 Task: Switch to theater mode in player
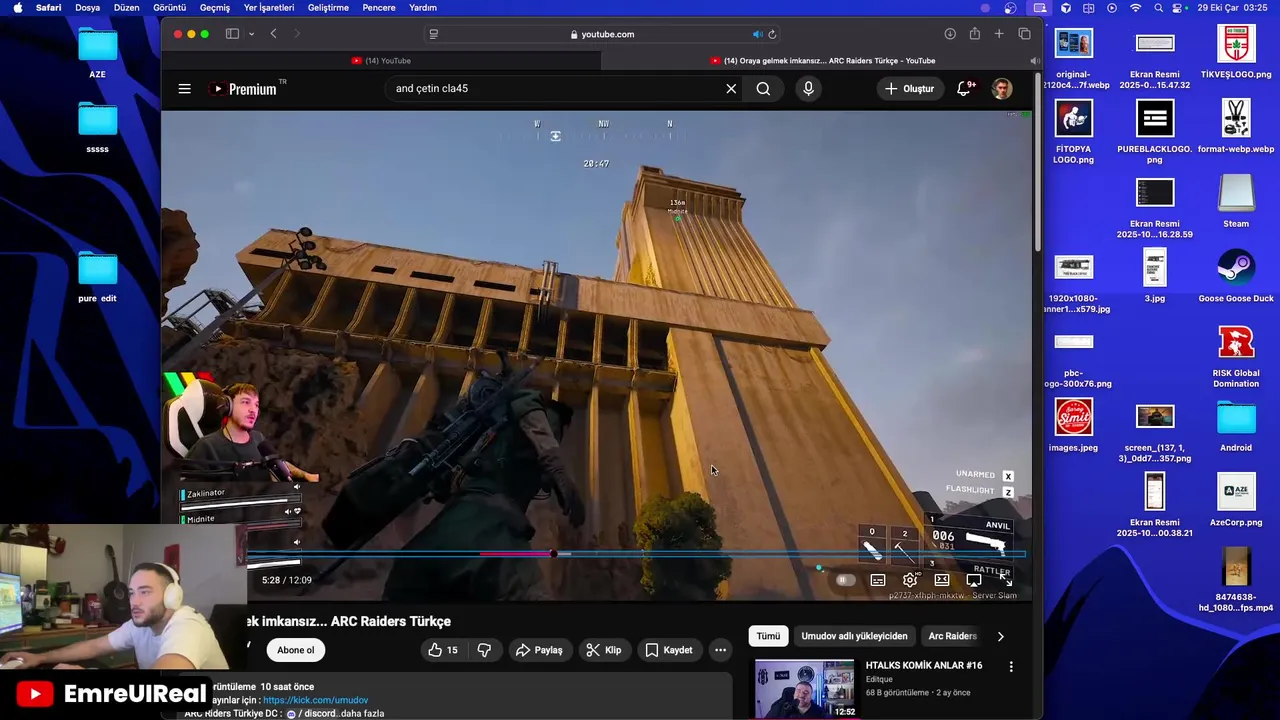click(x=942, y=580)
